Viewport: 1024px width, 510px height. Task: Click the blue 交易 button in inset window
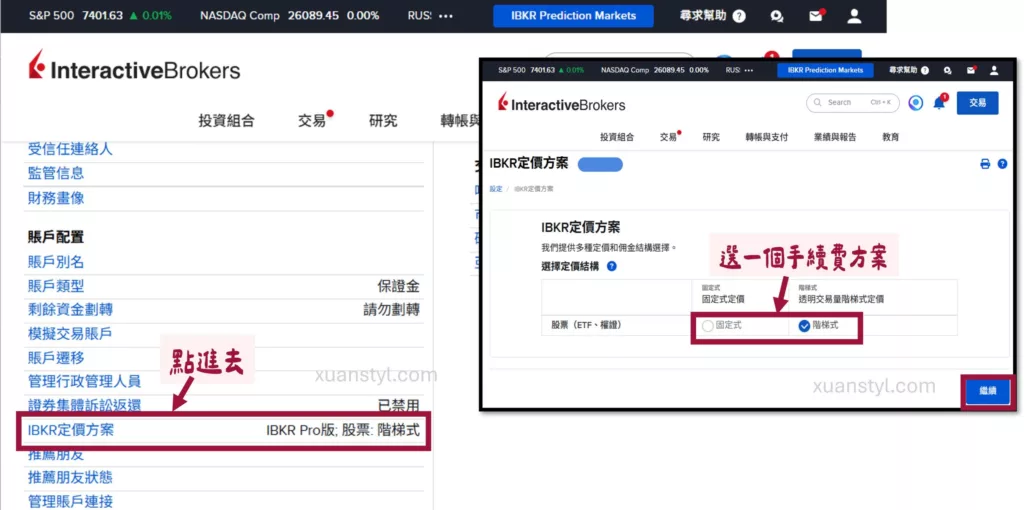[978, 103]
